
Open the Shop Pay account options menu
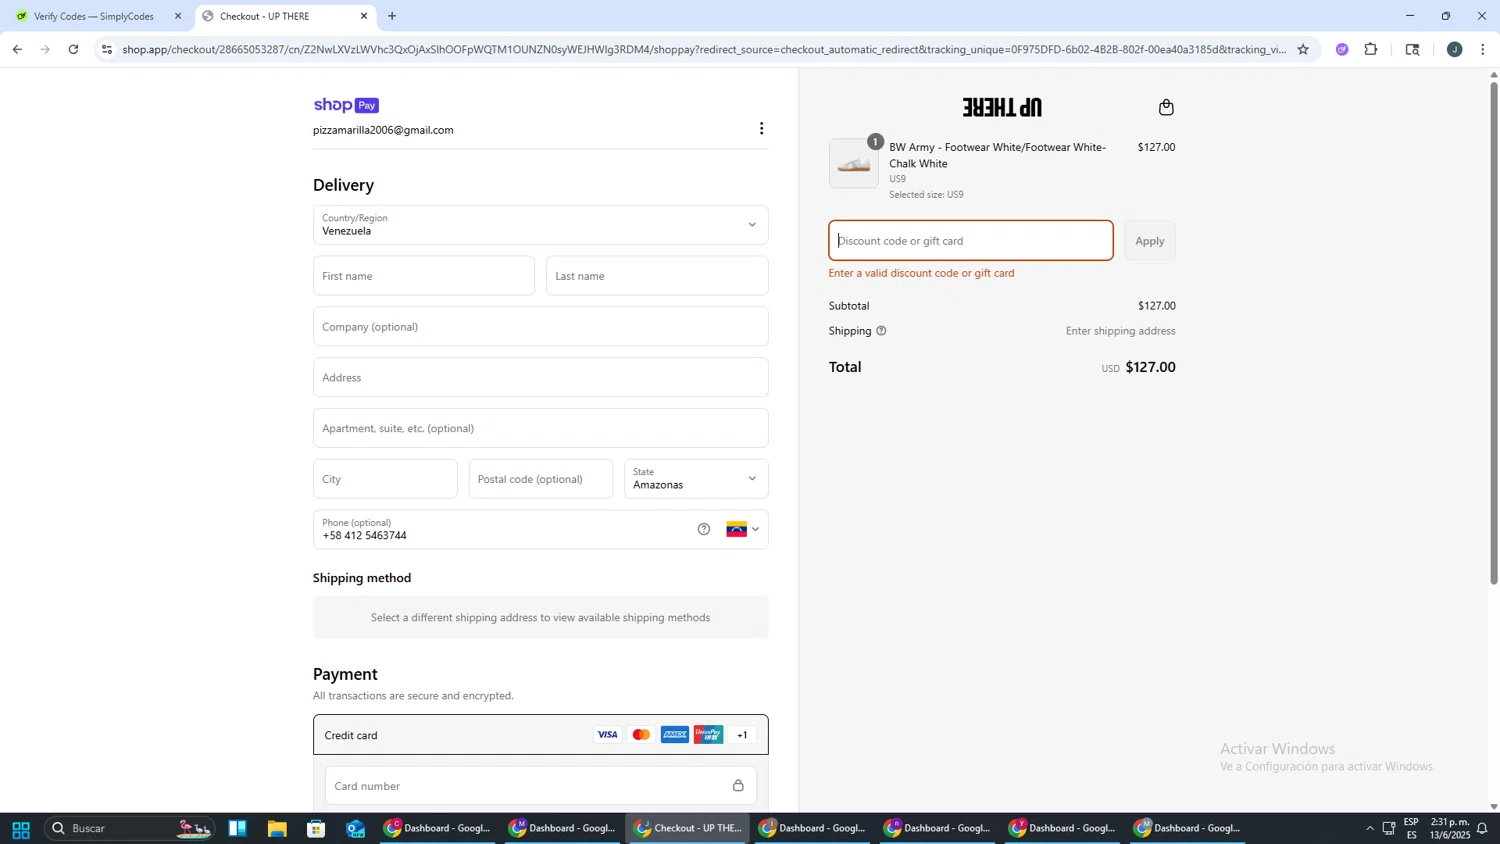pyautogui.click(x=761, y=129)
